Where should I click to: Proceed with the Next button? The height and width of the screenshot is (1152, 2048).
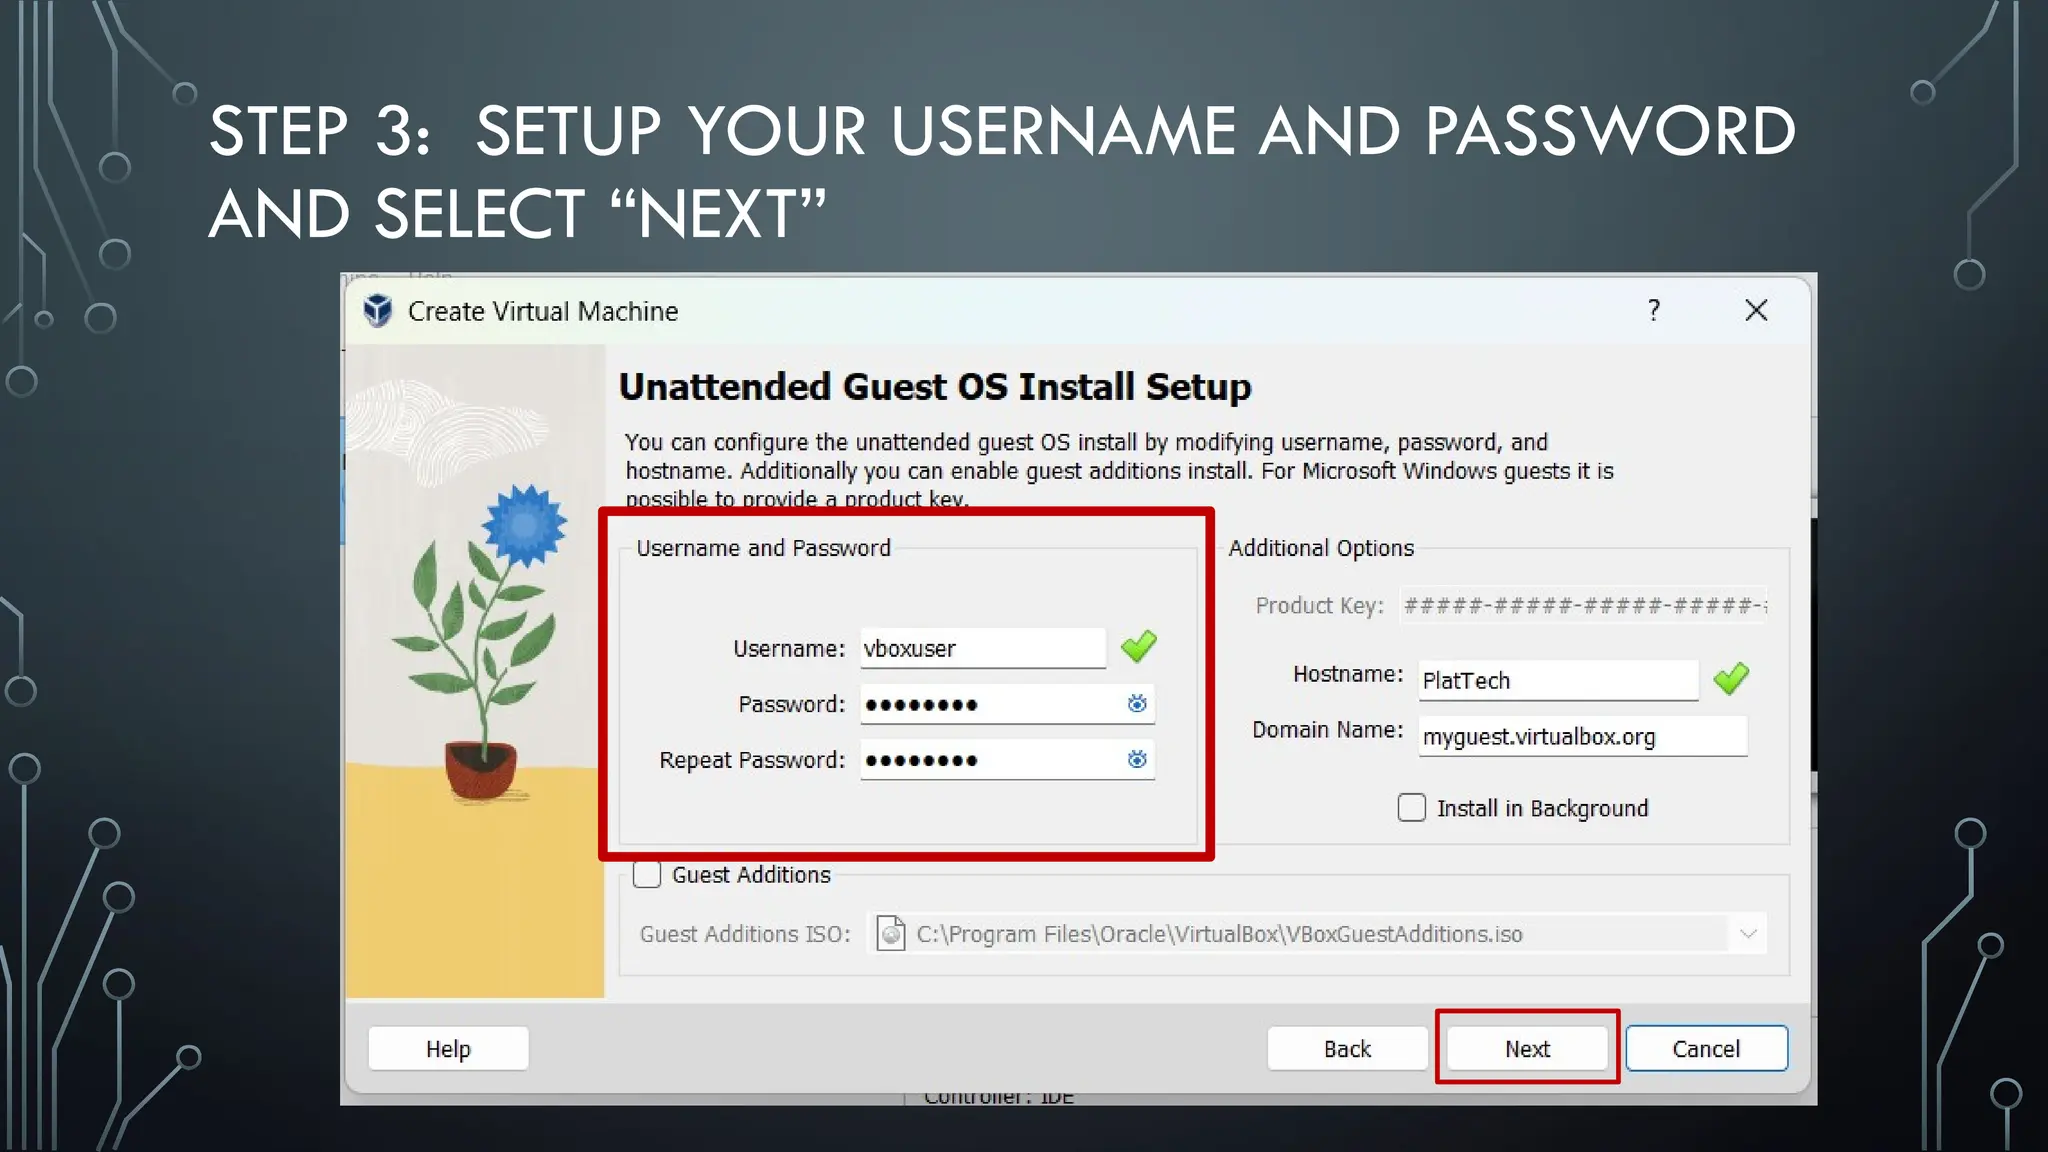click(x=1527, y=1049)
